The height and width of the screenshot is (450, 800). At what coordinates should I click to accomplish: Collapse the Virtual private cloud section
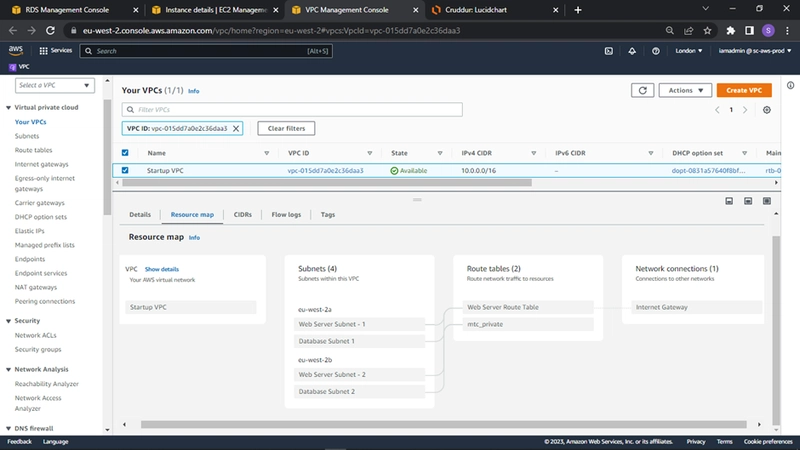(x=9, y=108)
